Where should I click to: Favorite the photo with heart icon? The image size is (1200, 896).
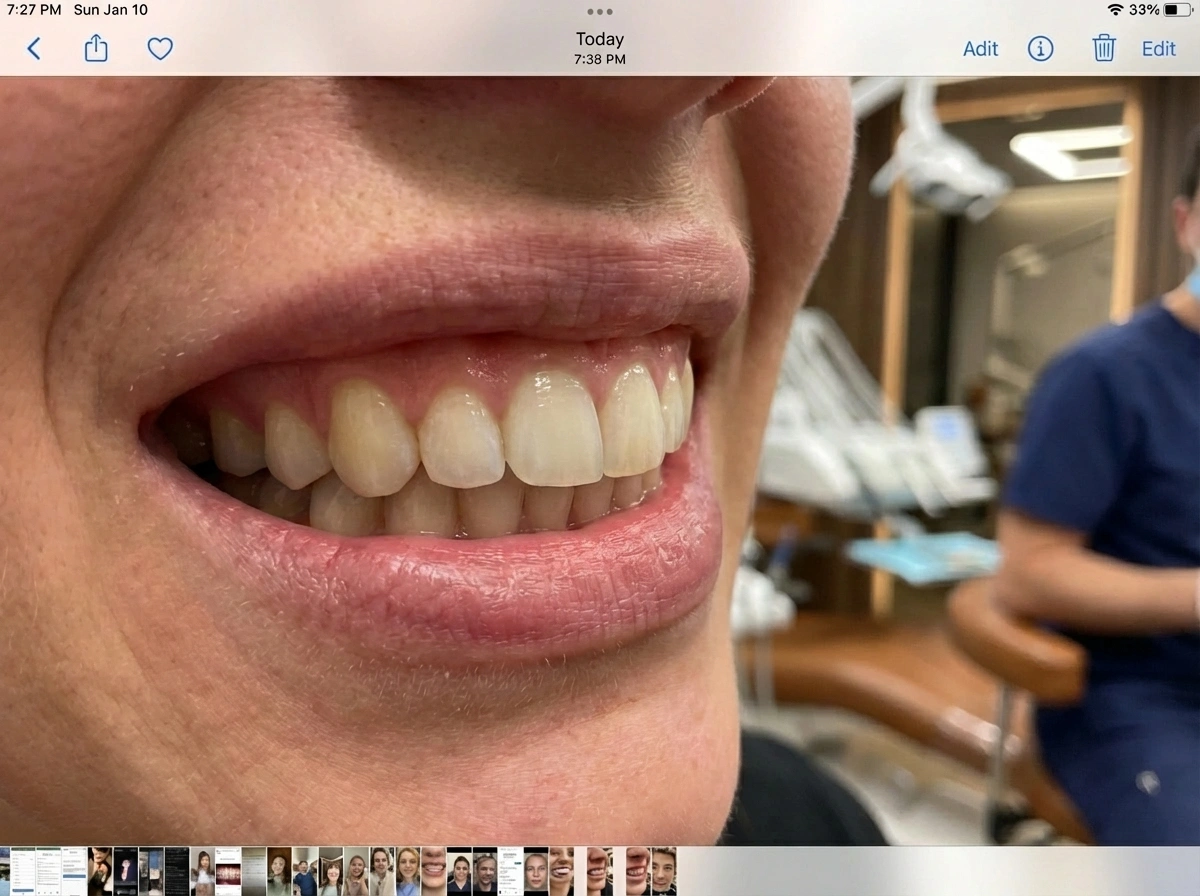point(160,48)
